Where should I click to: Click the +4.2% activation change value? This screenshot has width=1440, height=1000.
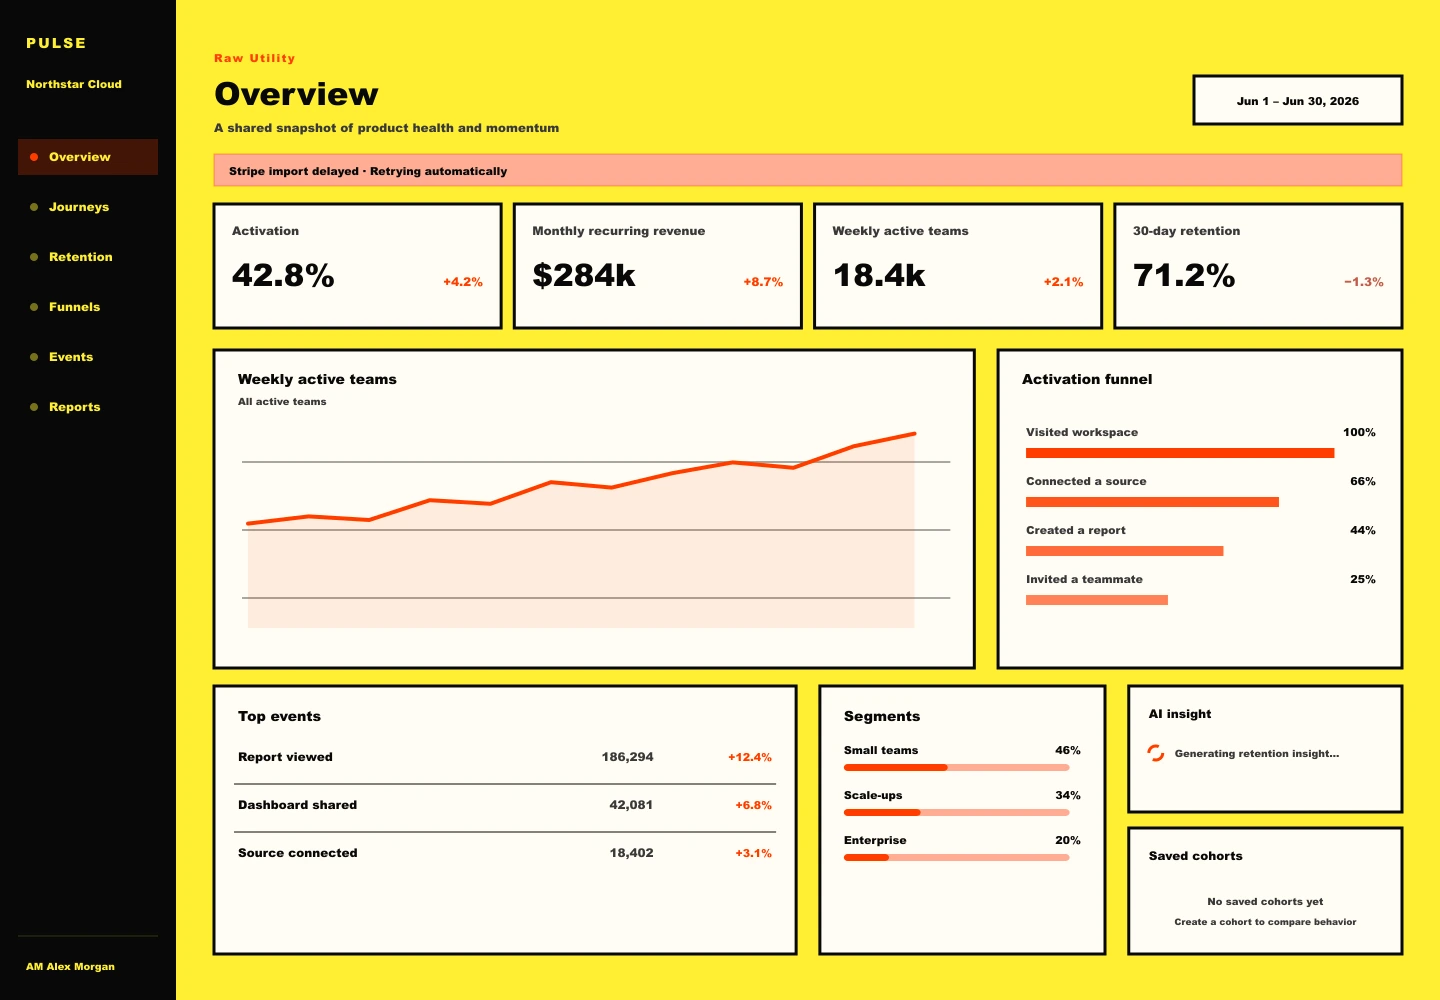(x=463, y=282)
